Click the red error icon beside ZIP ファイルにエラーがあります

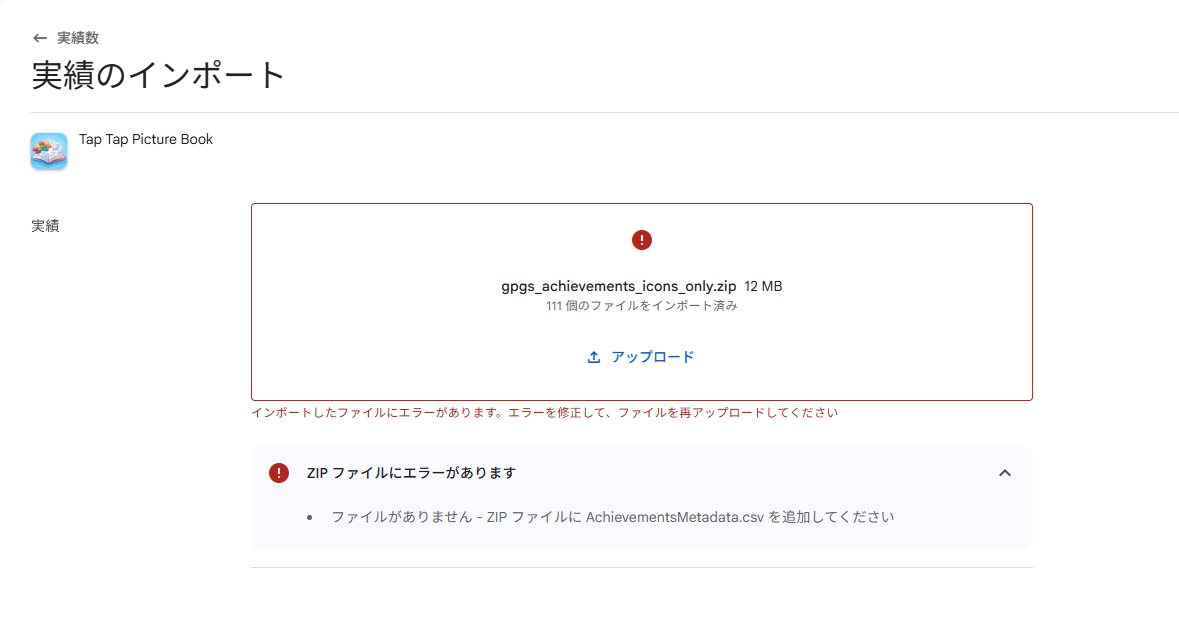click(279, 473)
